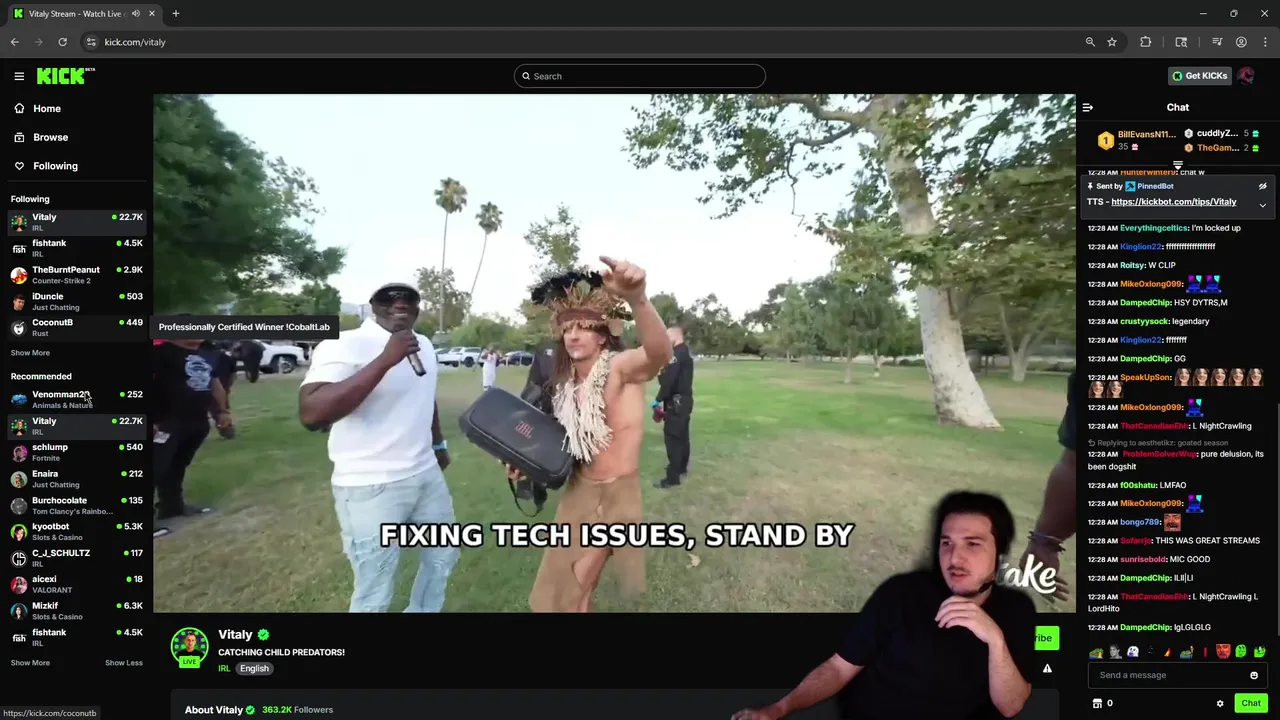Open CoconutB channel
Viewport: 1280px width, 720px height.
coord(77,327)
